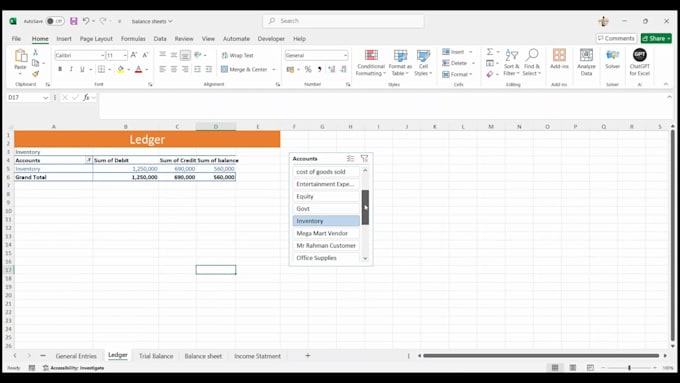Select Office Supplies in slicer
680x383 pixels.
326,258
